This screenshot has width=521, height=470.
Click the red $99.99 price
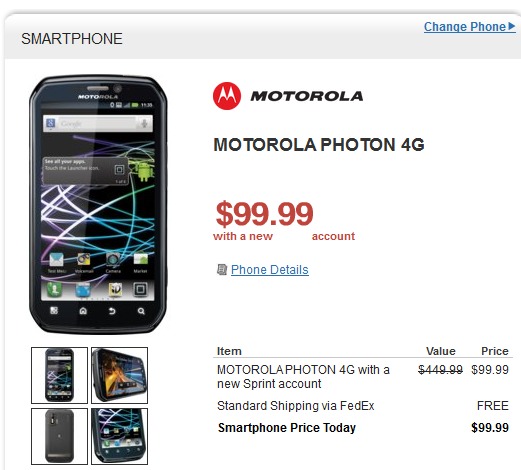[x=265, y=214]
